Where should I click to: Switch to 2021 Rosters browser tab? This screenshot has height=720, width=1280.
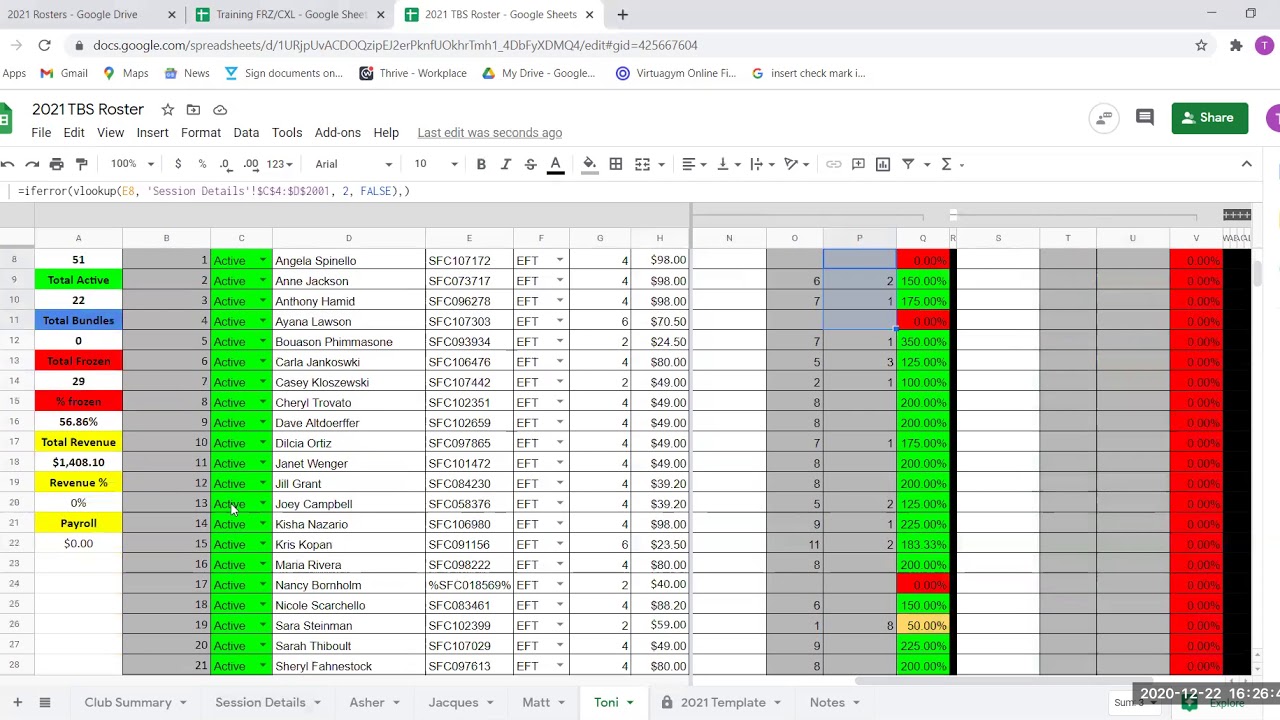click(x=72, y=14)
